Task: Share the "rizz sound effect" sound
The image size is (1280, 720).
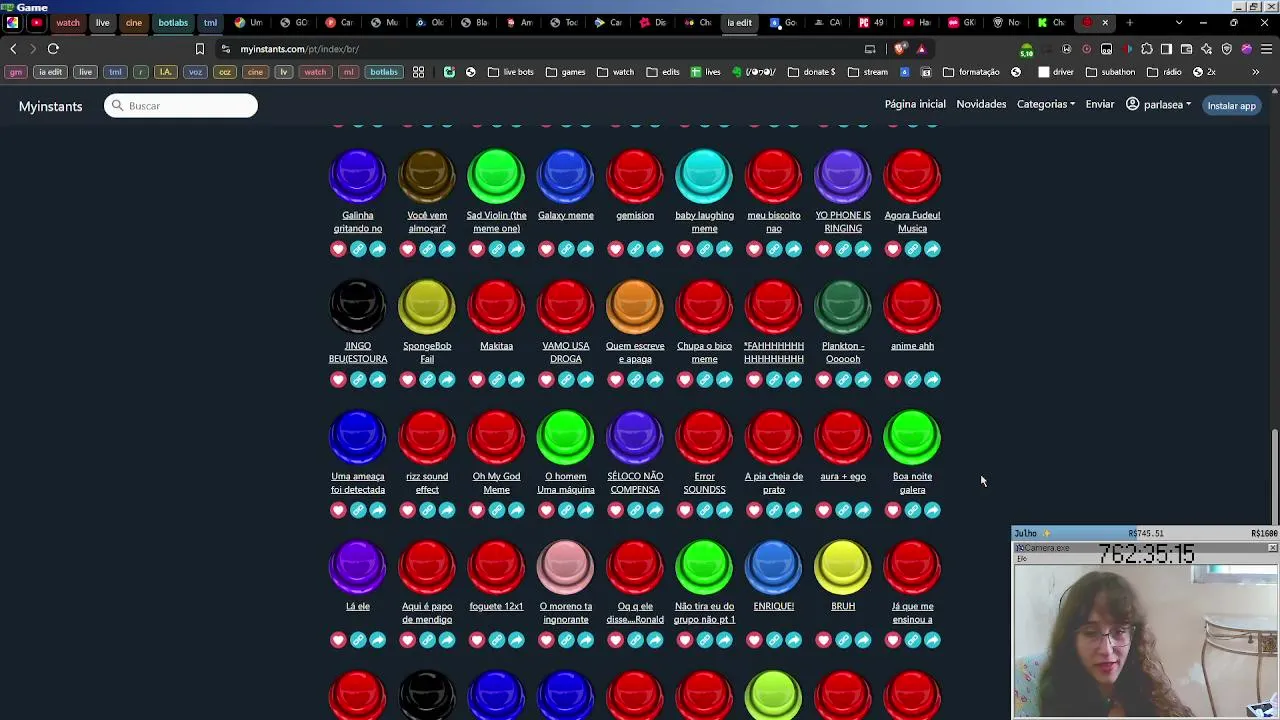Action: point(447,510)
